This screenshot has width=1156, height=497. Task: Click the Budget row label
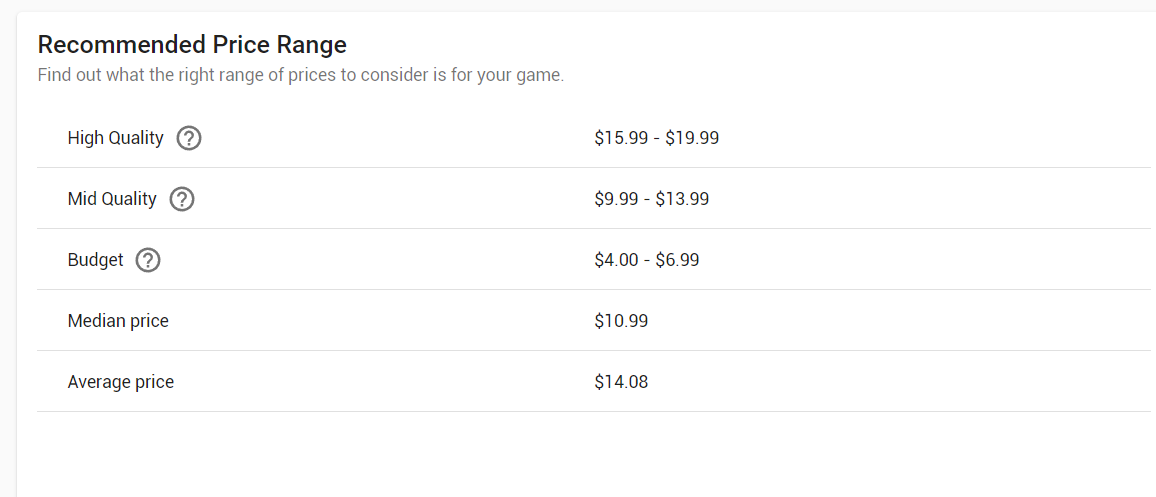(x=96, y=260)
